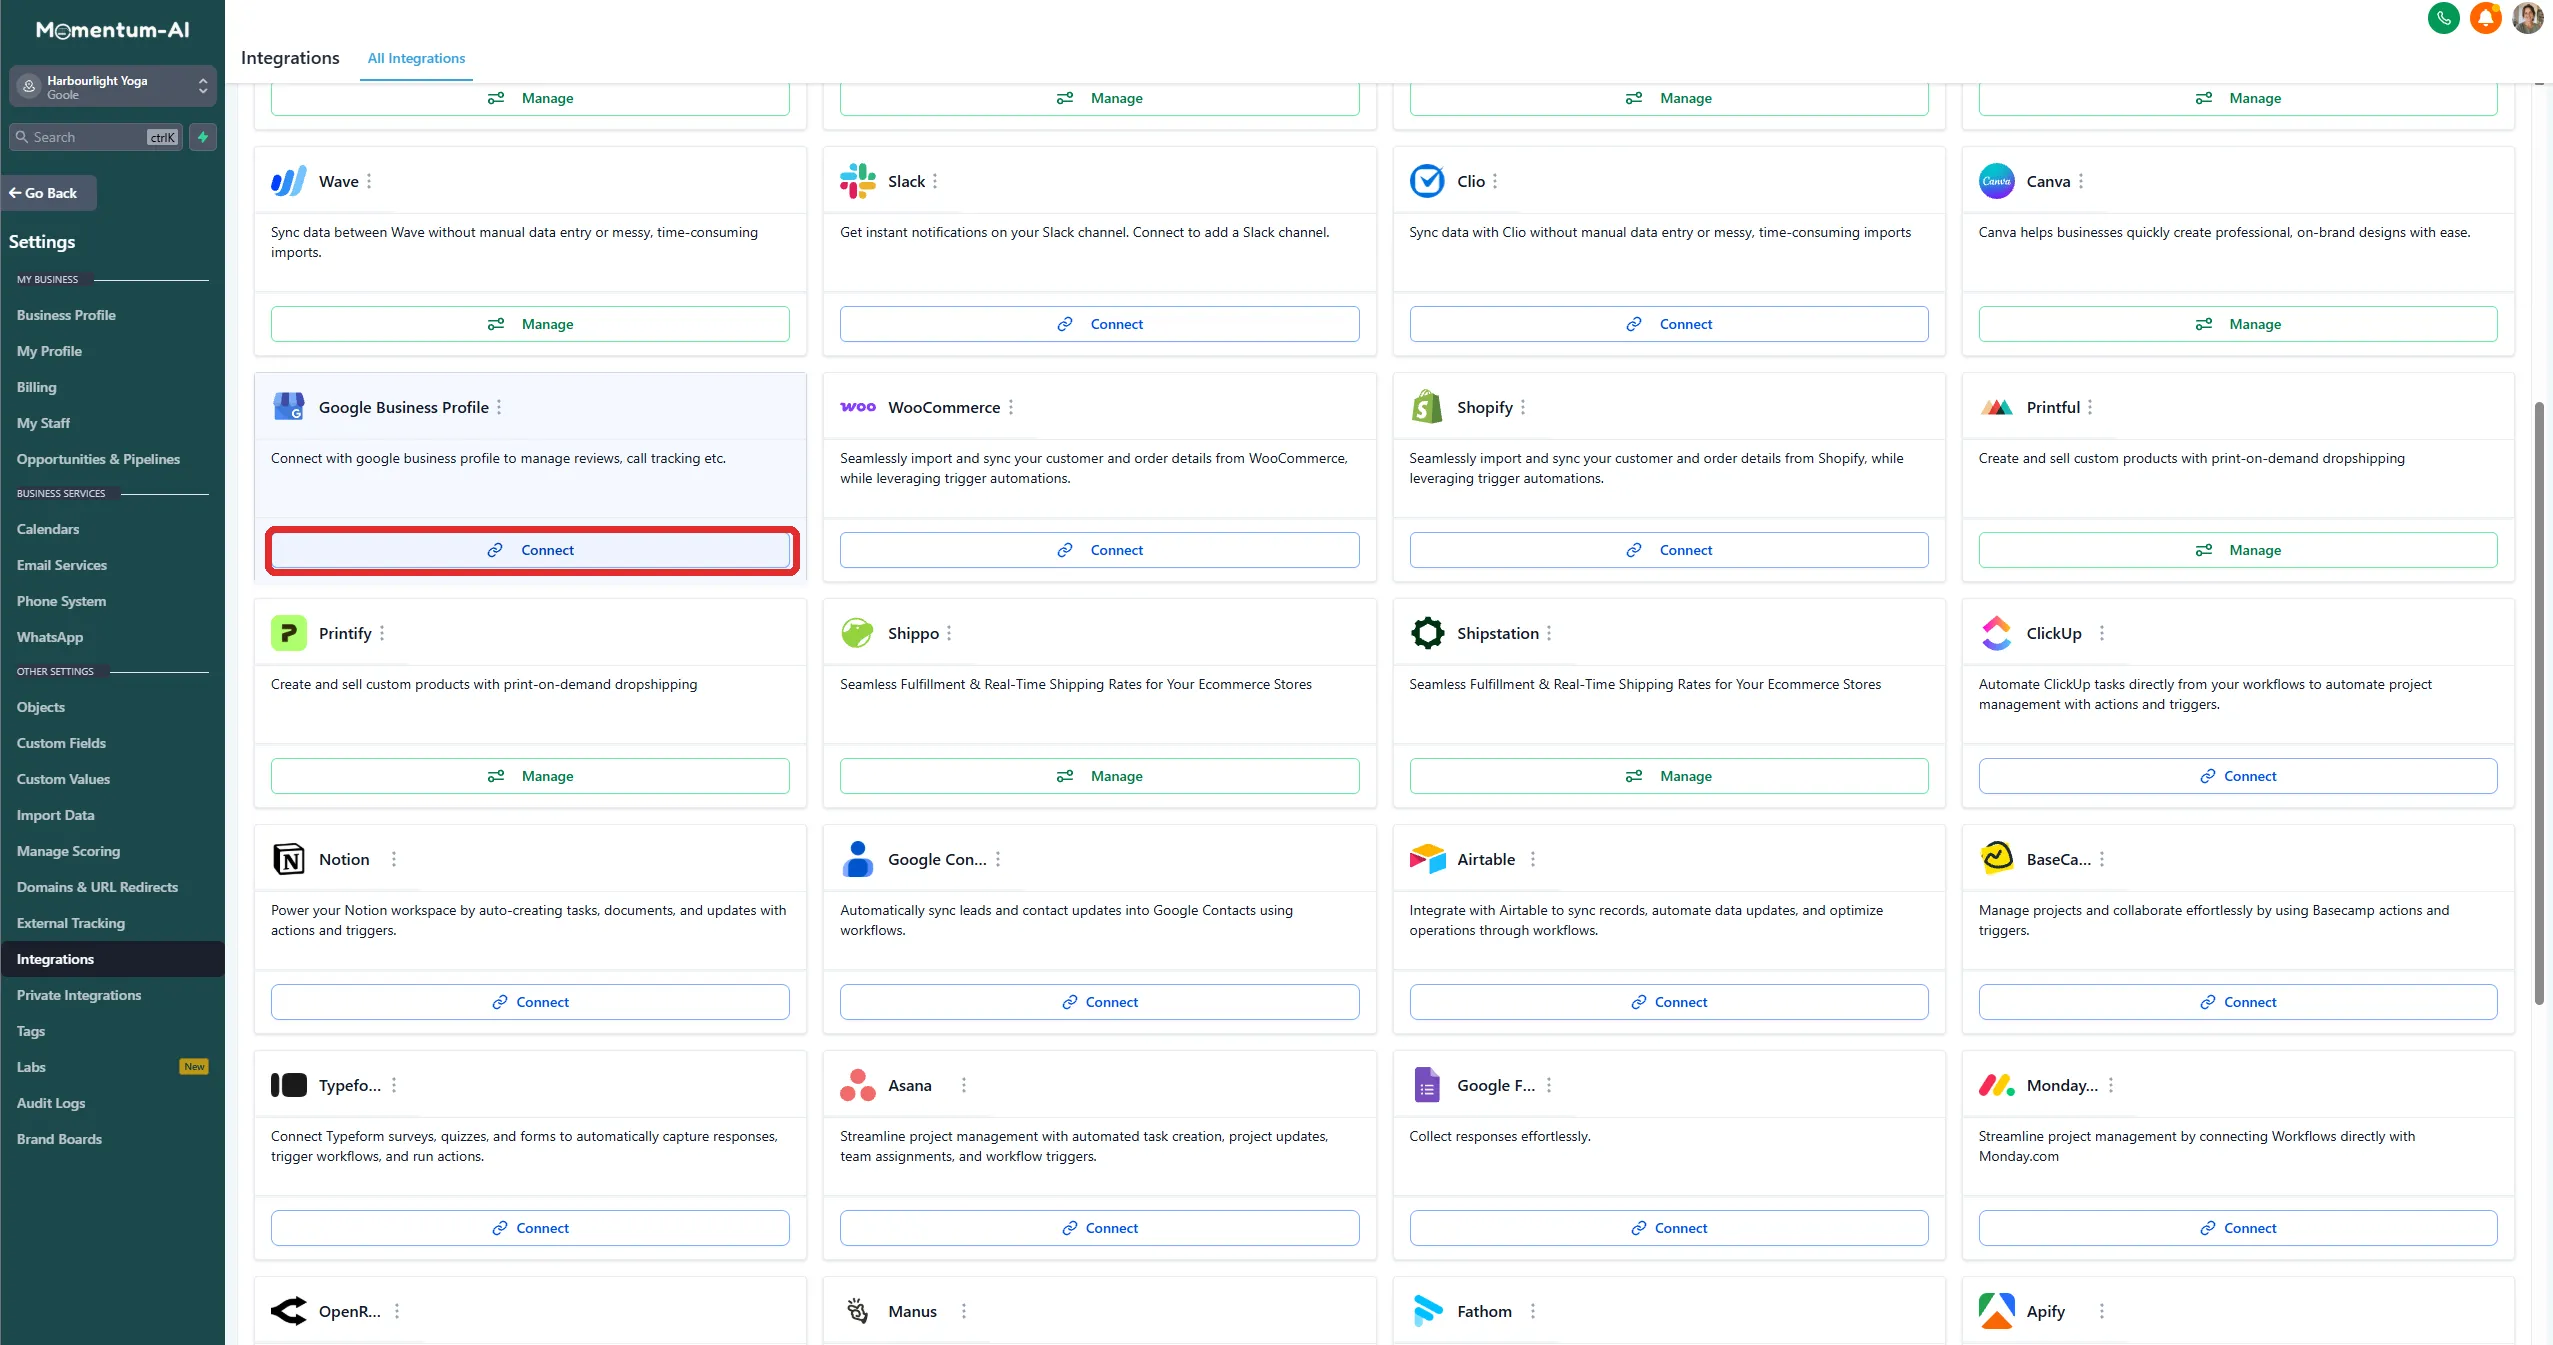Click Connect on the Monday.com card
Image resolution: width=2553 pixels, height=1345 pixels.
click(x=2238, y=1228)
